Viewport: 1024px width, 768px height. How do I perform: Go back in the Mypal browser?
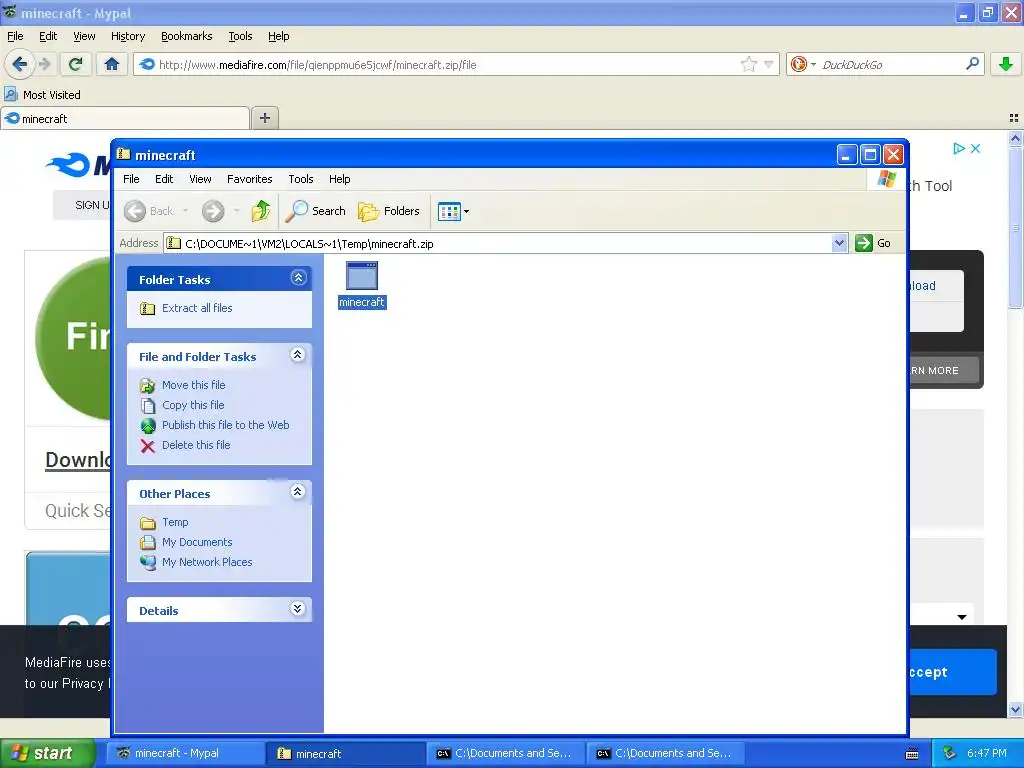click(20, 64)
